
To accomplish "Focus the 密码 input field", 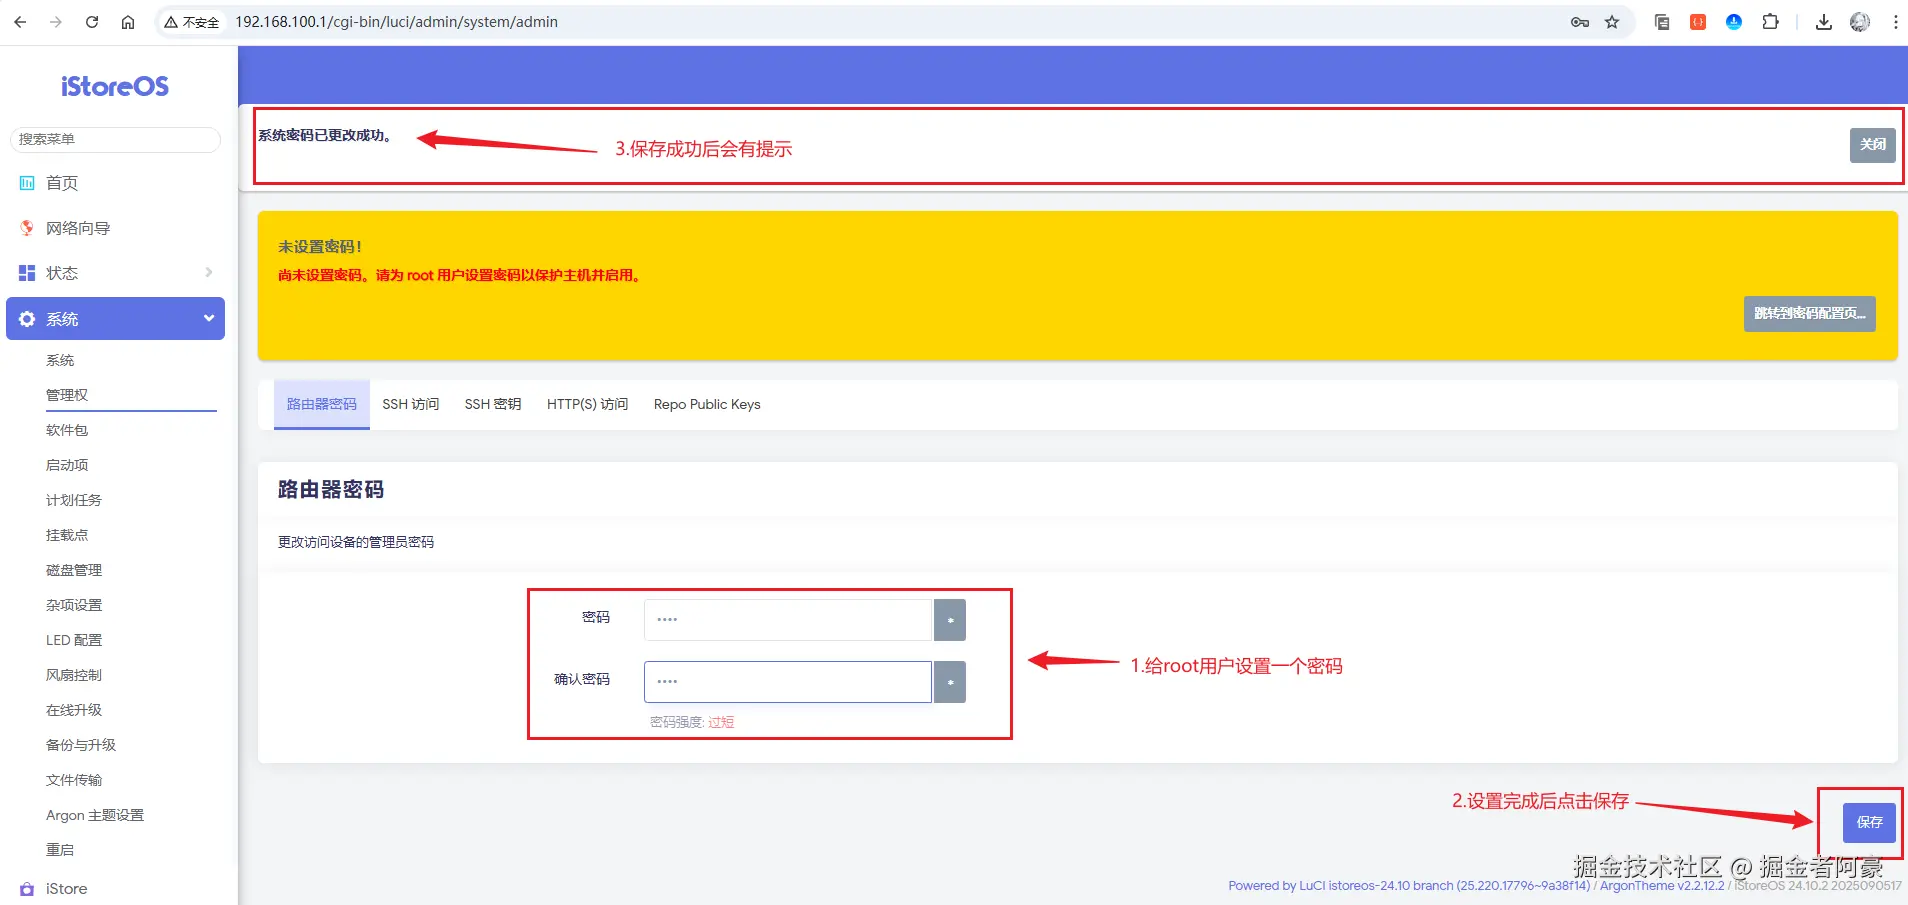I will [788, 620].
